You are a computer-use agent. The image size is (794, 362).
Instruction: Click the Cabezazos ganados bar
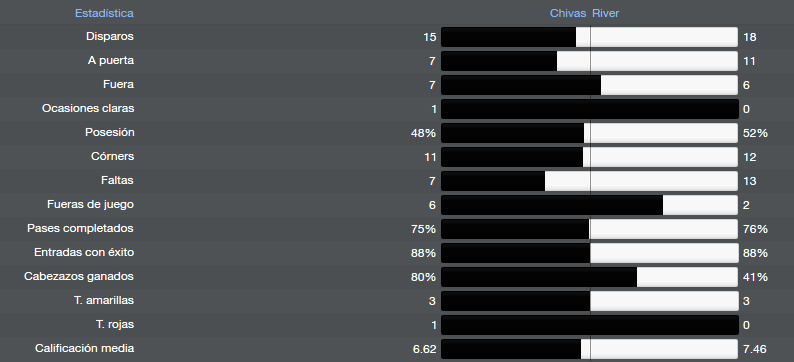click(589, 277)
